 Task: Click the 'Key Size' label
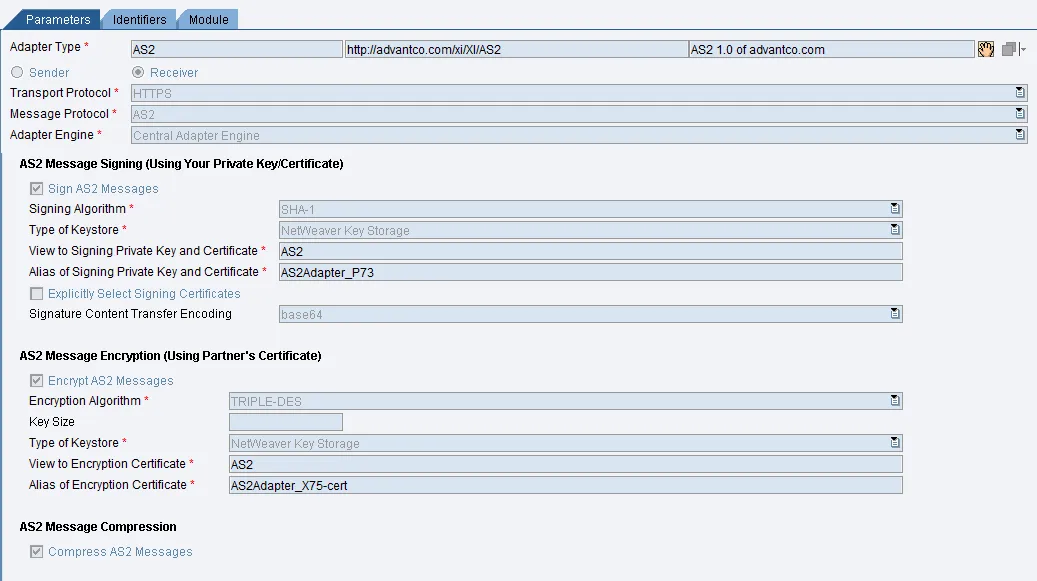pos(52,422)
